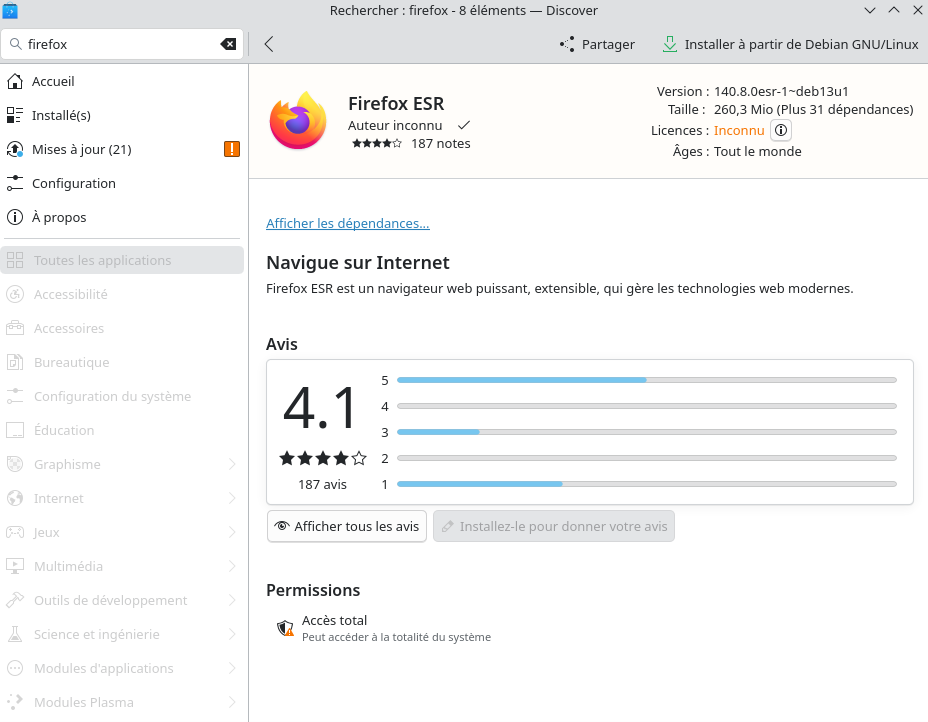
Task: Click the Inconnu license link
Action: (738, 130)
